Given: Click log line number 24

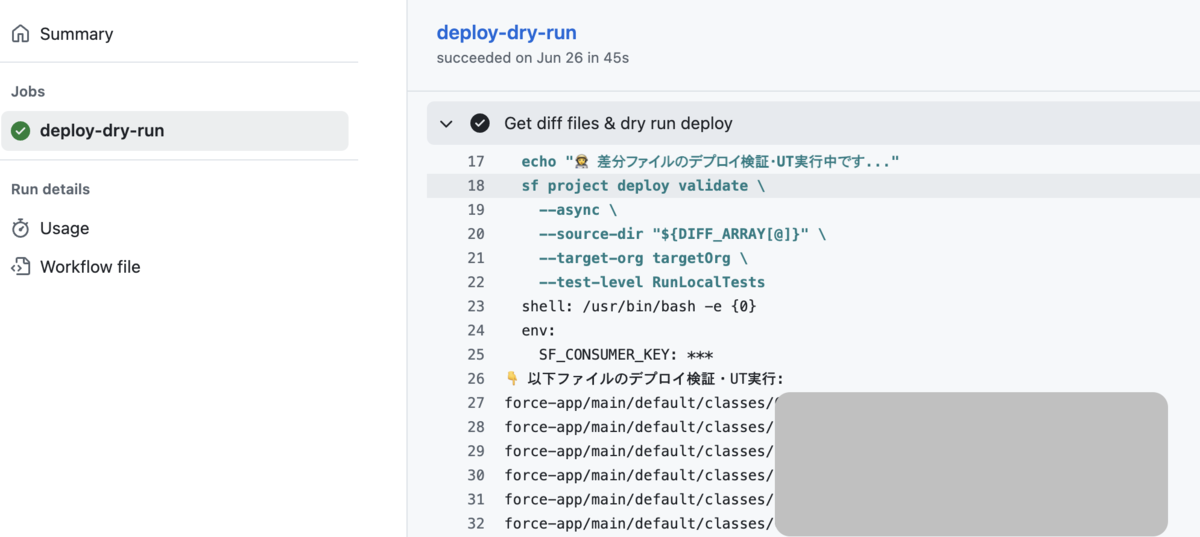Looking at the screenshot, I should 476,330.
